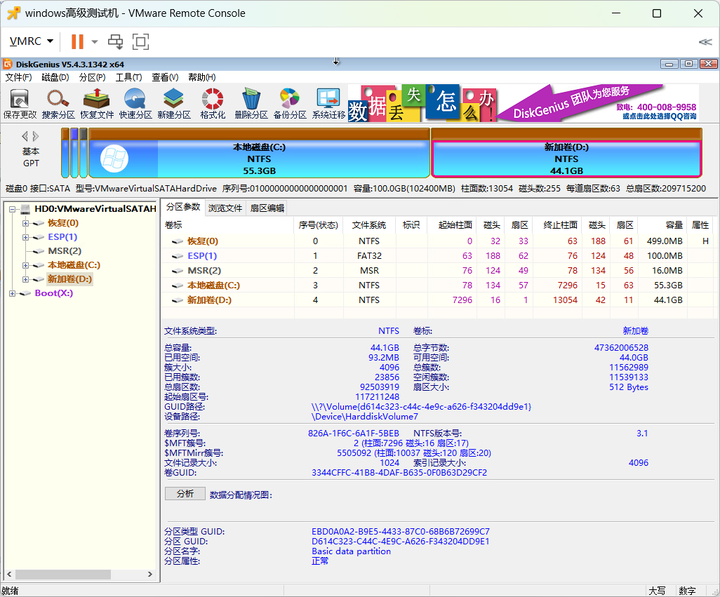This screenshot has width=720, height=597.
Task: Click the 文件系统 column header
Action: click(x=369, y=225)
